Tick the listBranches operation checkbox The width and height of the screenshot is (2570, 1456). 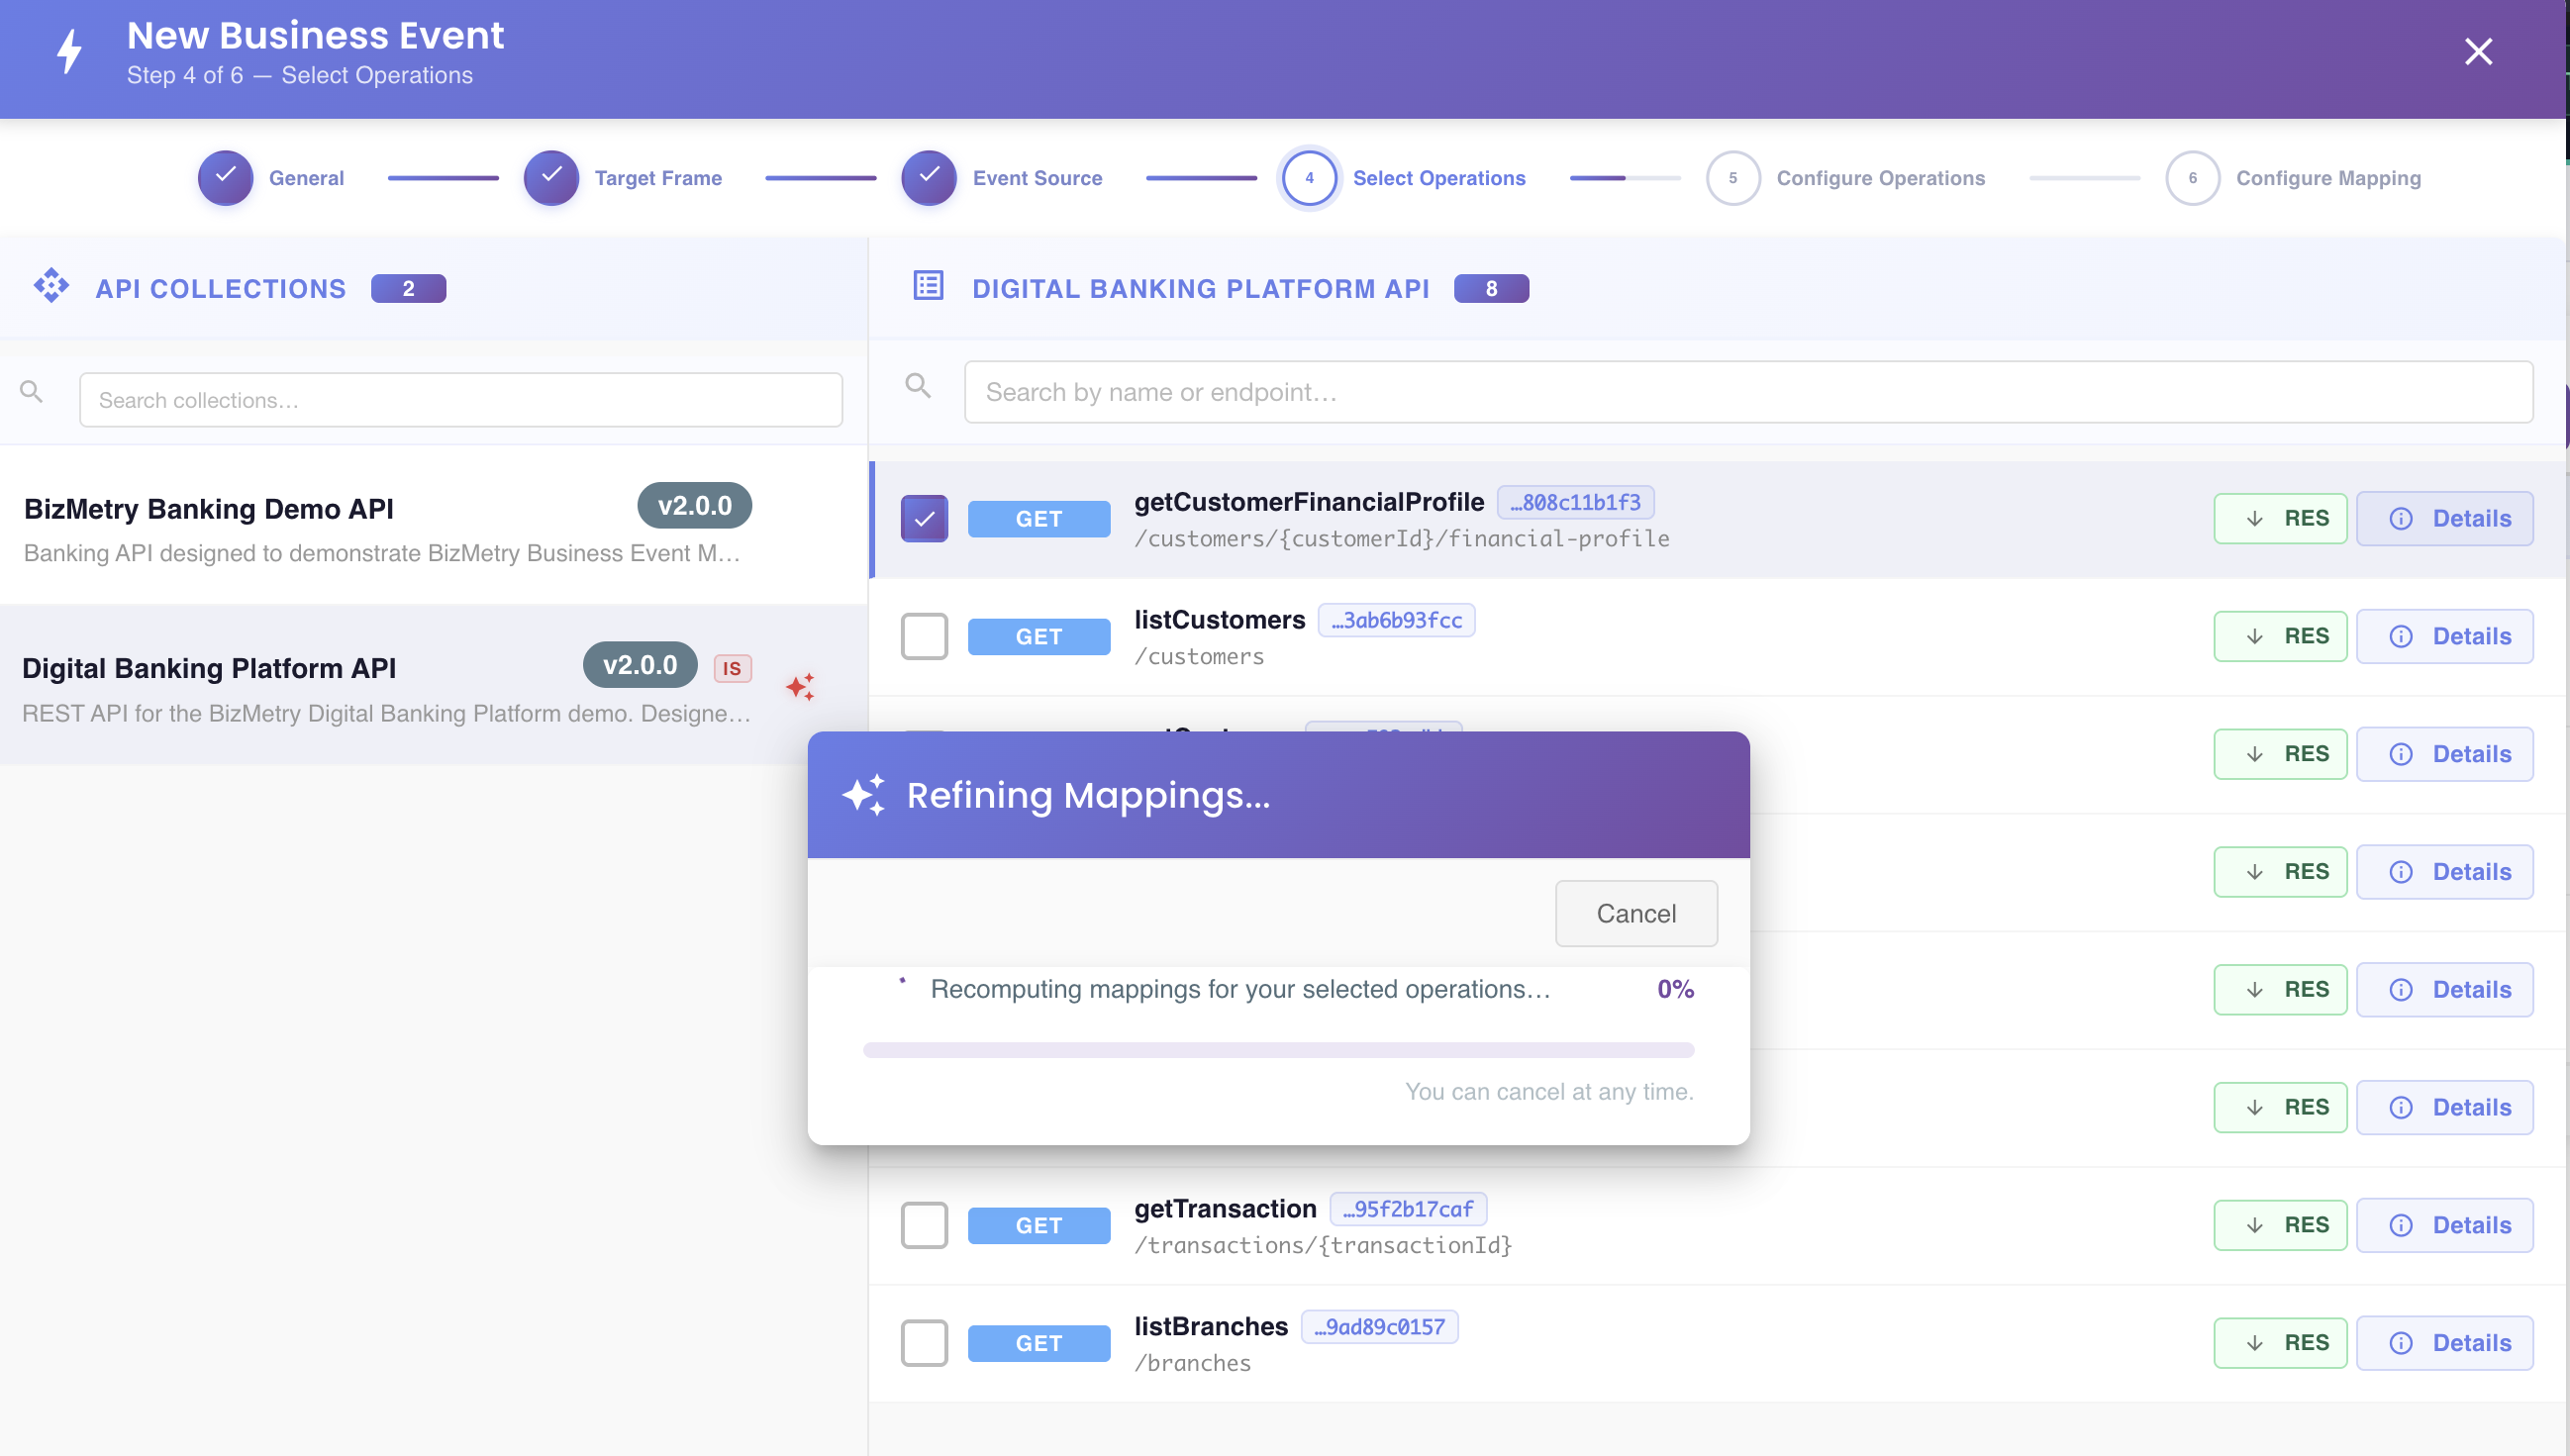click(924, 1344)
